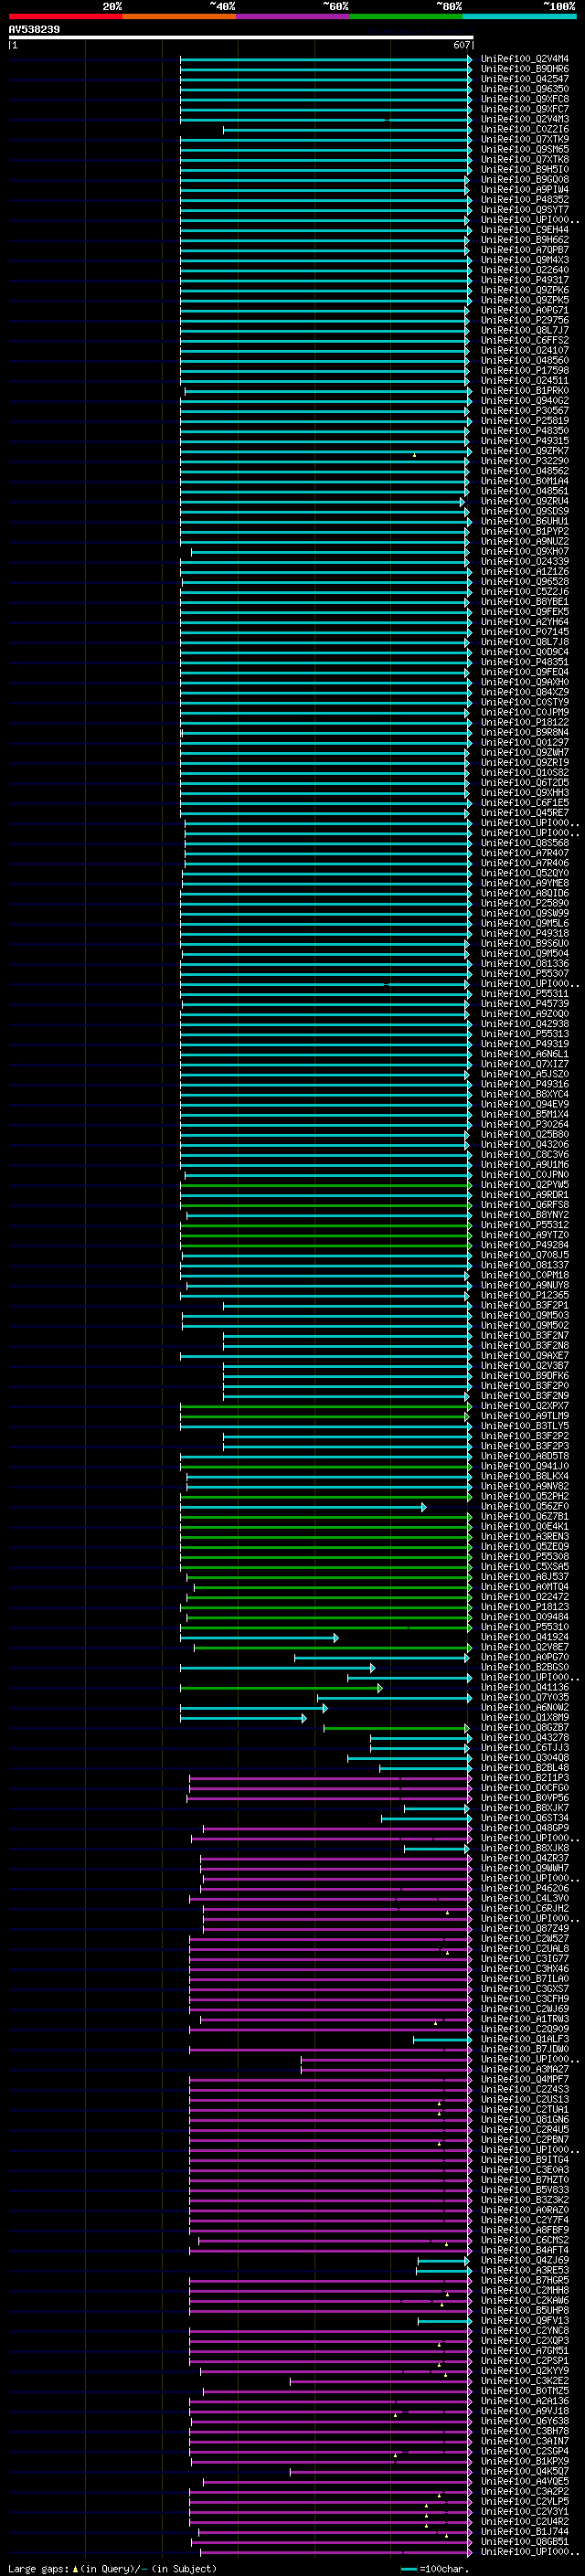585x2576 pixels.
Task: Click the short cyan bar in Q9FV13 row
Action: (444, 2321)
